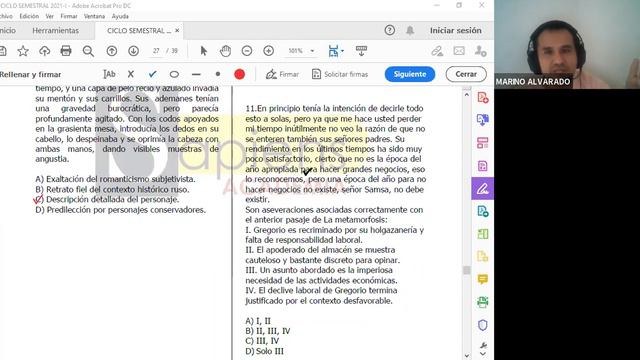Click answer "B) II, III, IV"
The image size is (640, 360).
coord(268,331)
